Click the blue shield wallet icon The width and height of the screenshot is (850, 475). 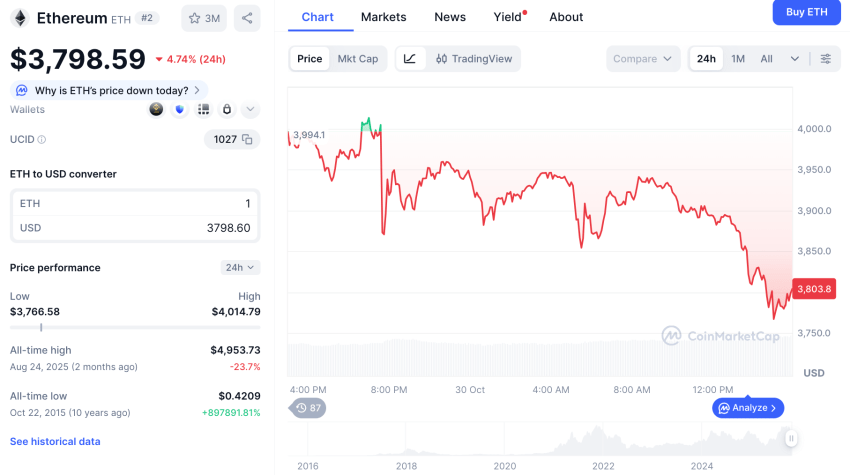pos(179,110)
